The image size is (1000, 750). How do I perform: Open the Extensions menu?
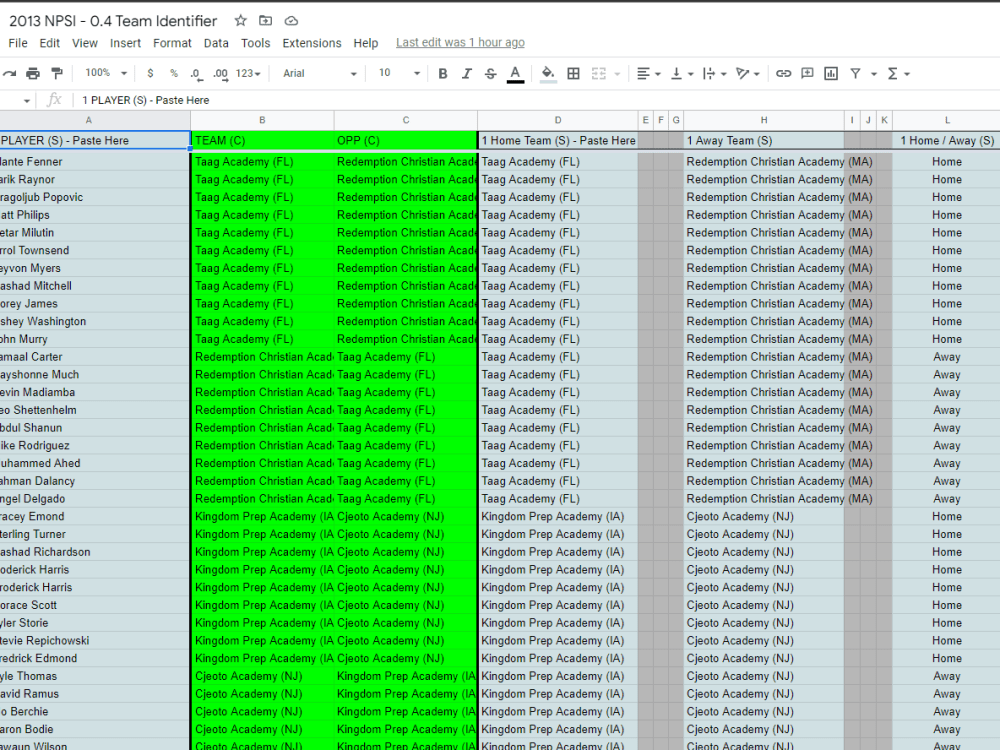311,43
